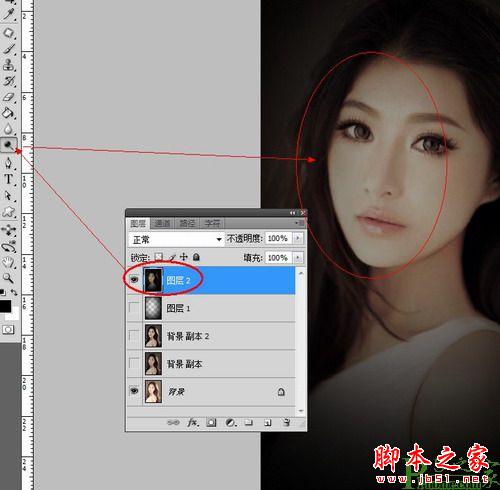Viewport: 500px width, 490px height.
Task: Toggle lock transparent pixels
Action: pyautogui.click(x=159, y=257)
